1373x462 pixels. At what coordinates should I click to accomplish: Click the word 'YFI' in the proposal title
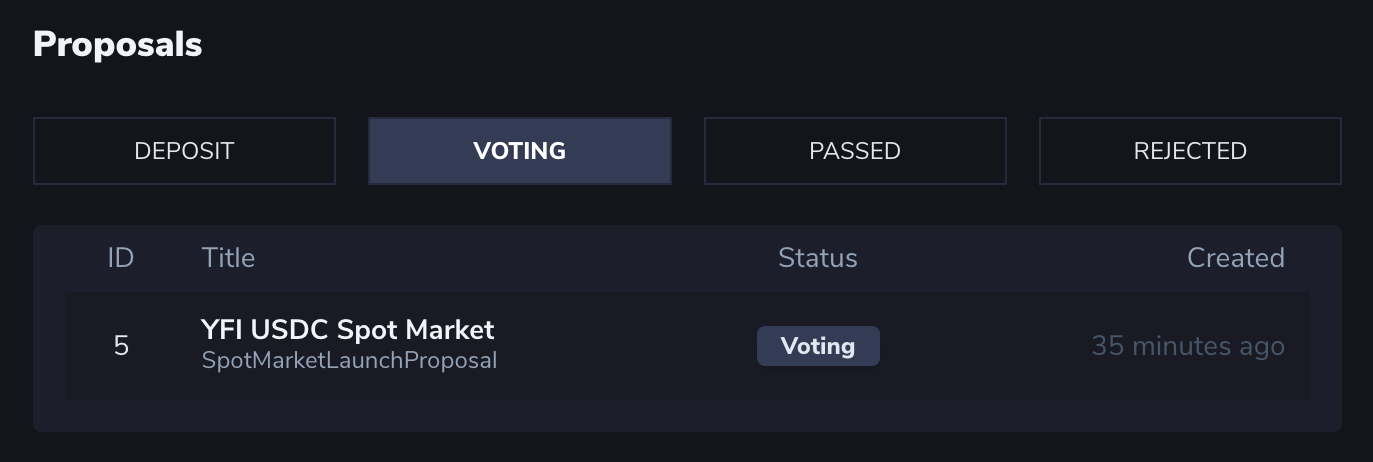(x=223, y=330)
